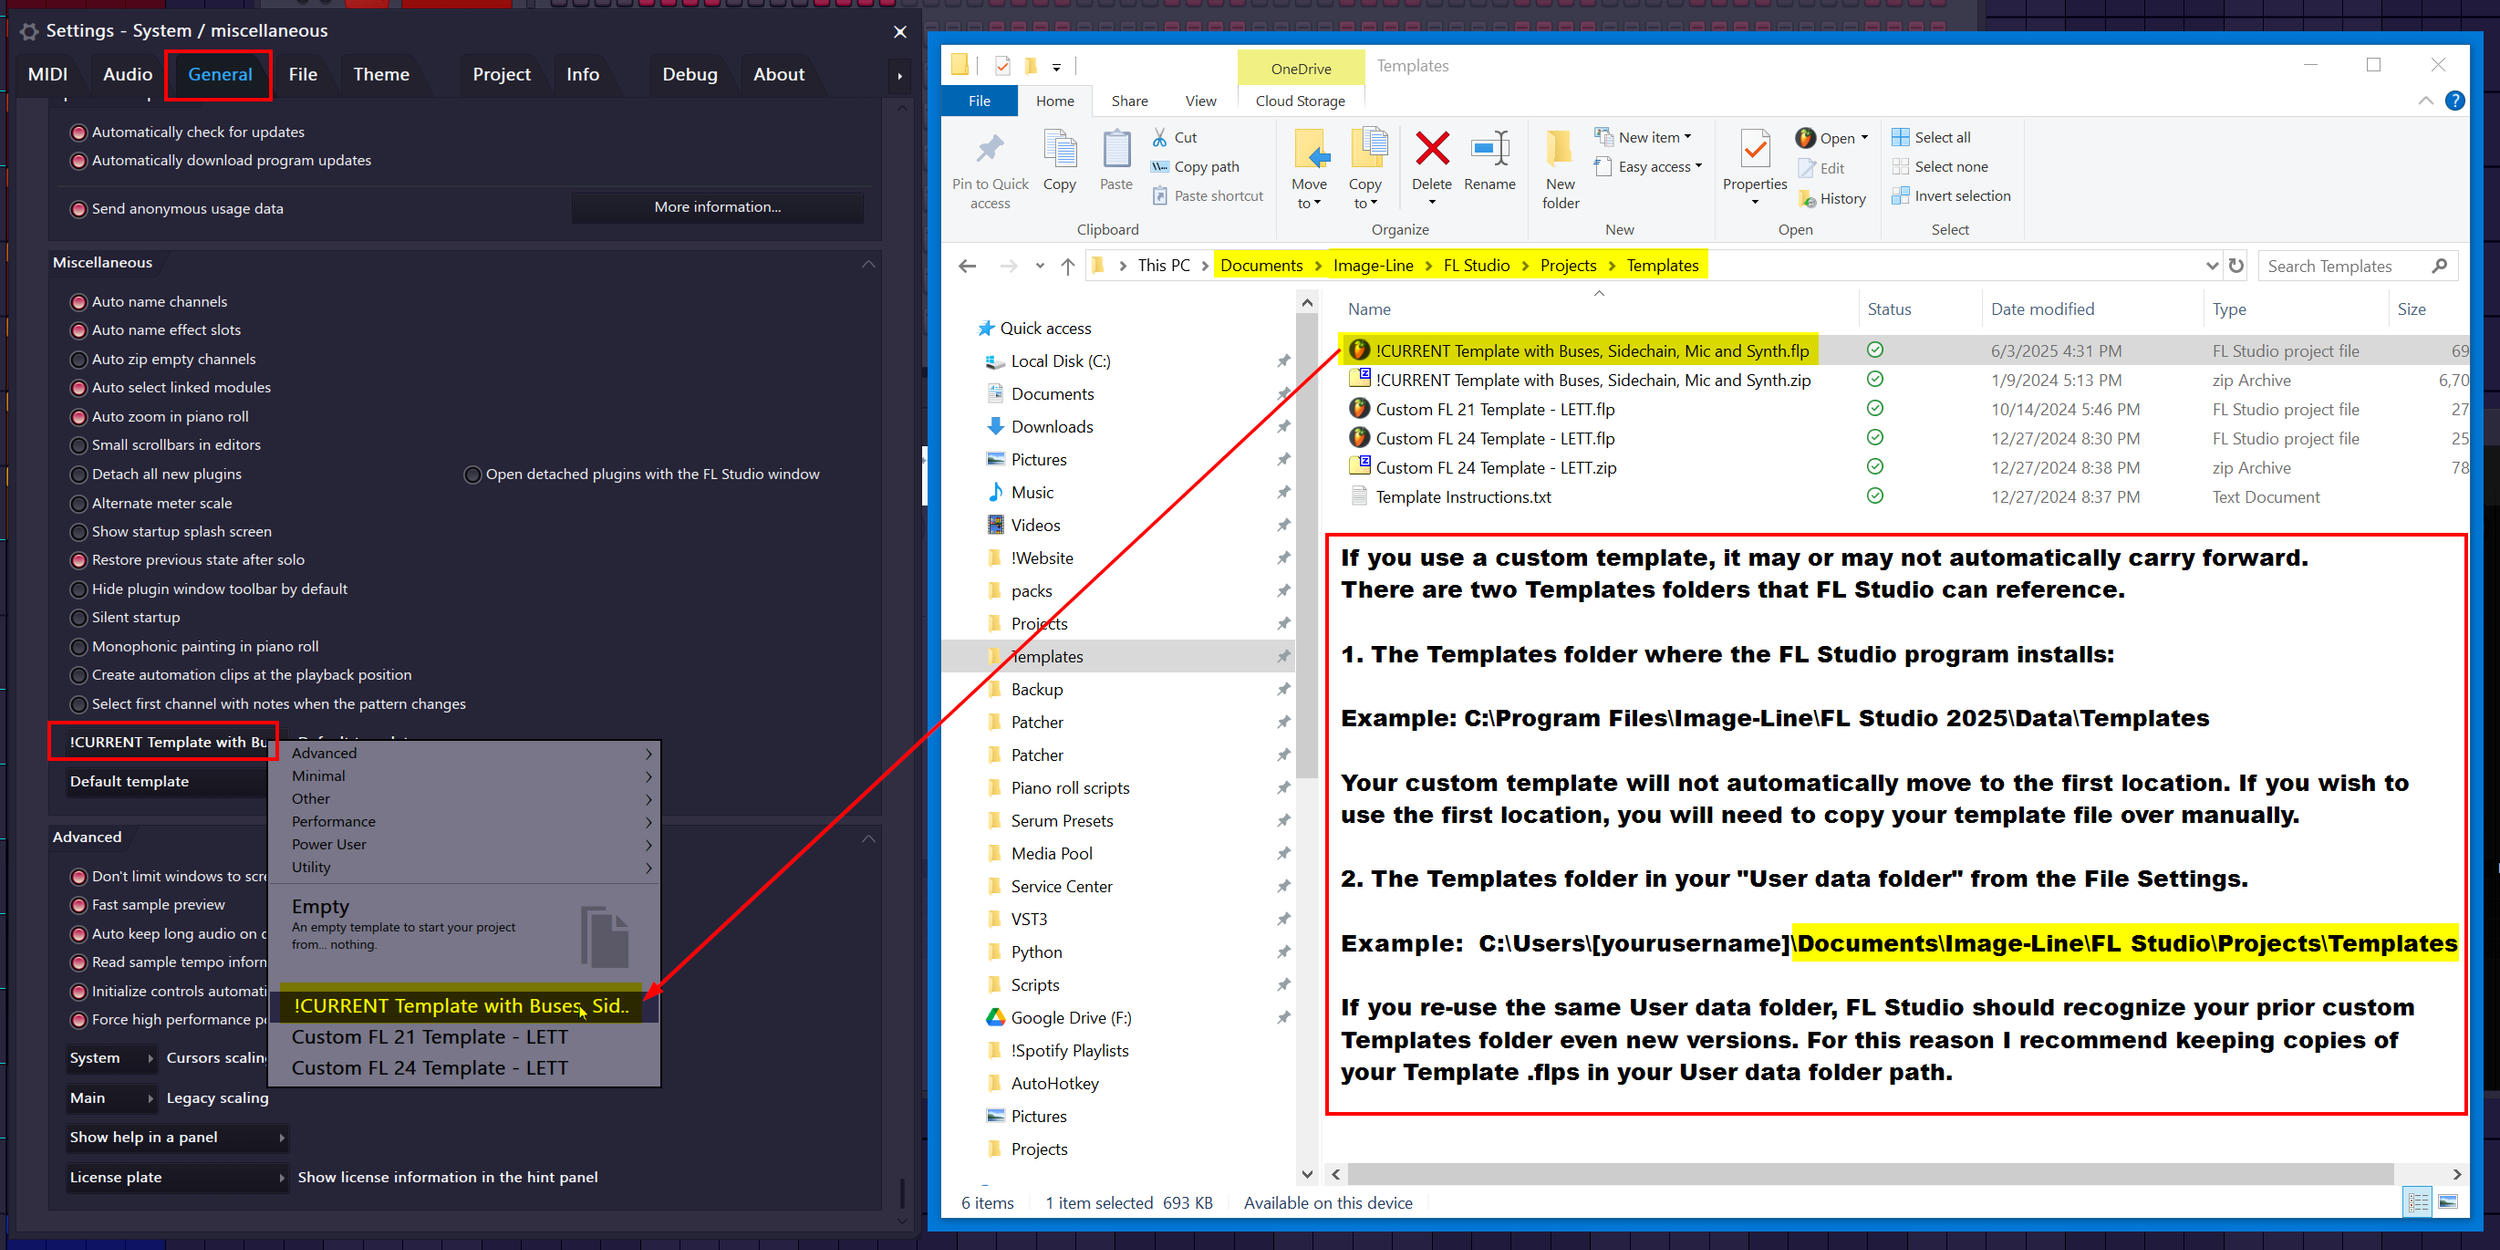Click the Properties icon in ribbon
This screenshot has height=1250, width=2500.
pyautogui.click(x=1754, y=150)
